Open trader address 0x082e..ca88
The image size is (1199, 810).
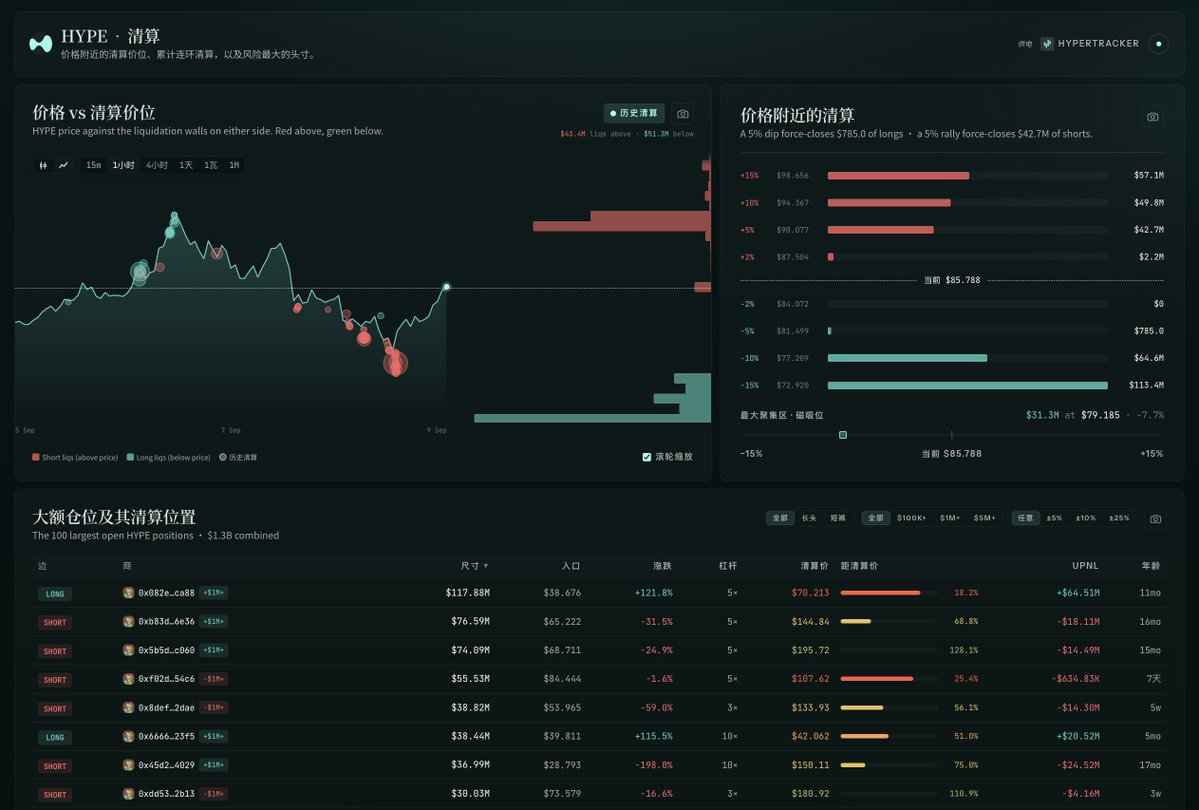click(x=167, y=593)
